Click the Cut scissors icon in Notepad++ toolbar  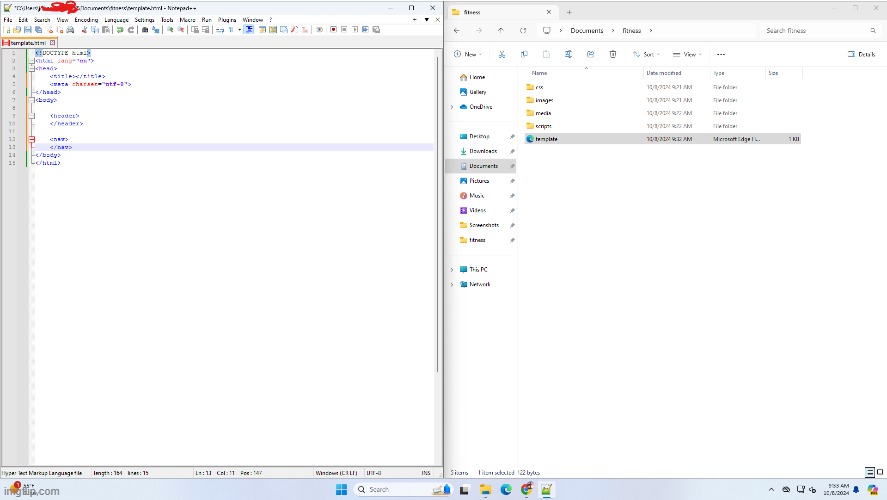pyautogui.click(x=84, y=29)
